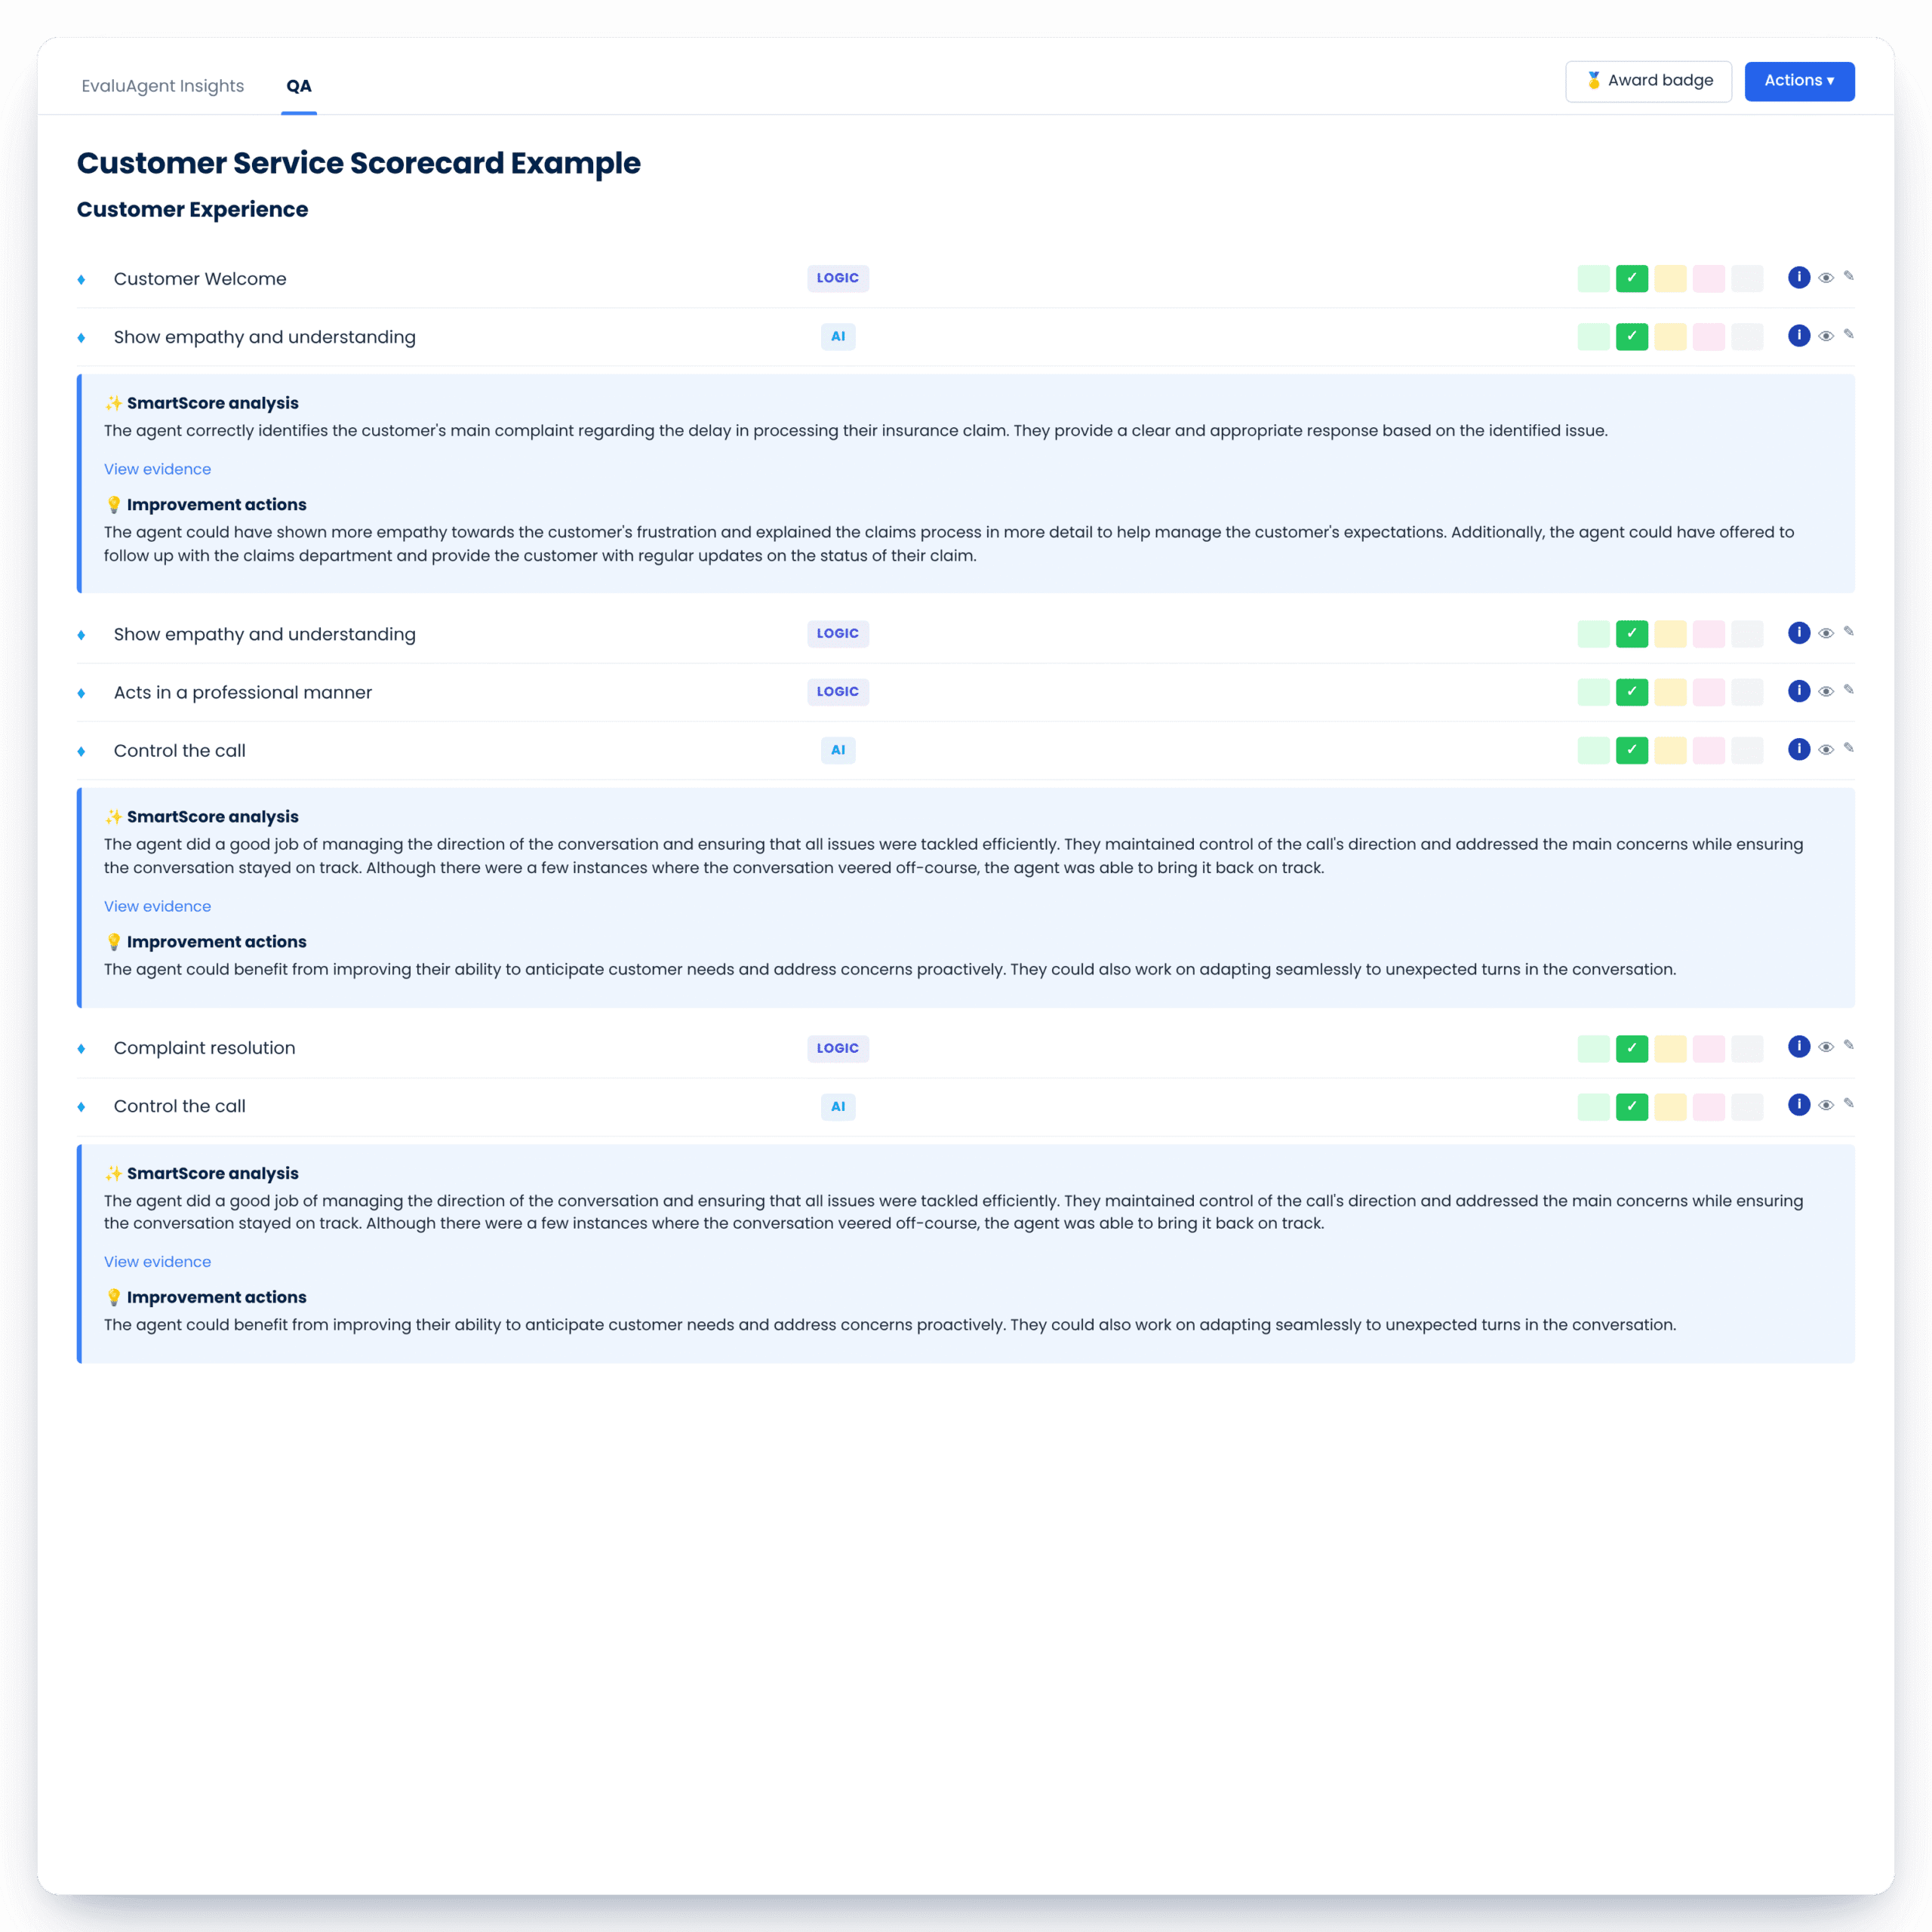Switch to EvaluAgent Insights tab
Image resolution: width=1932 pixels, height=1932 pixels.
pyautogui.click(x=163, y=86)
